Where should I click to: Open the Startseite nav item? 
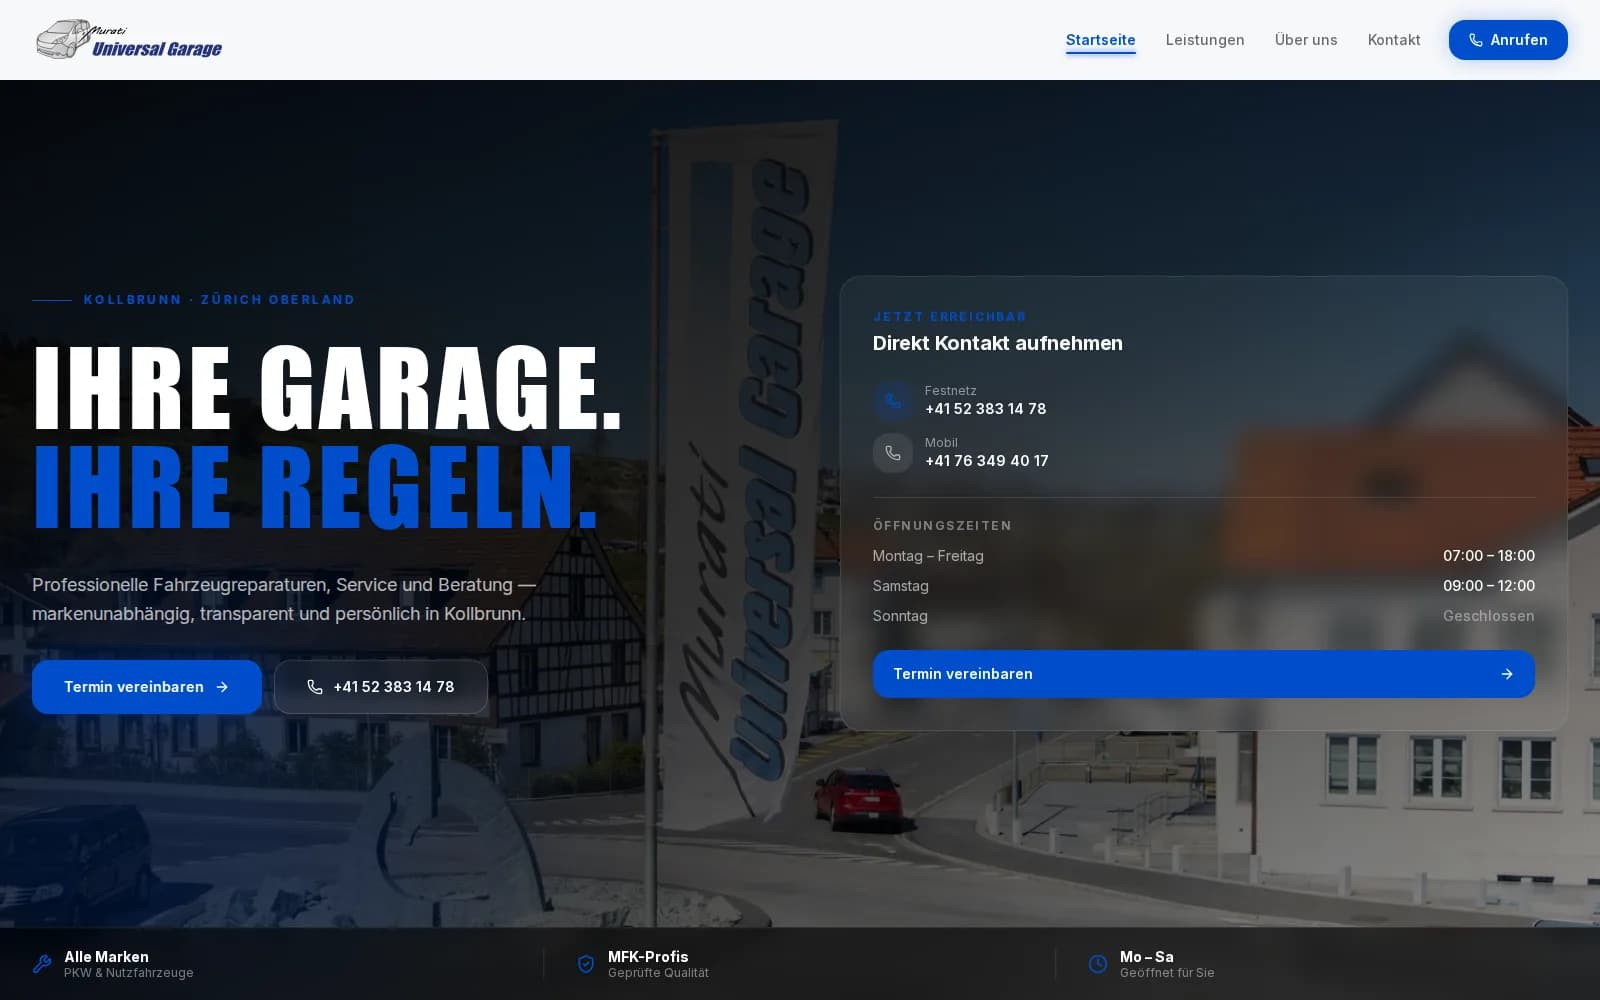[1100, 40]
